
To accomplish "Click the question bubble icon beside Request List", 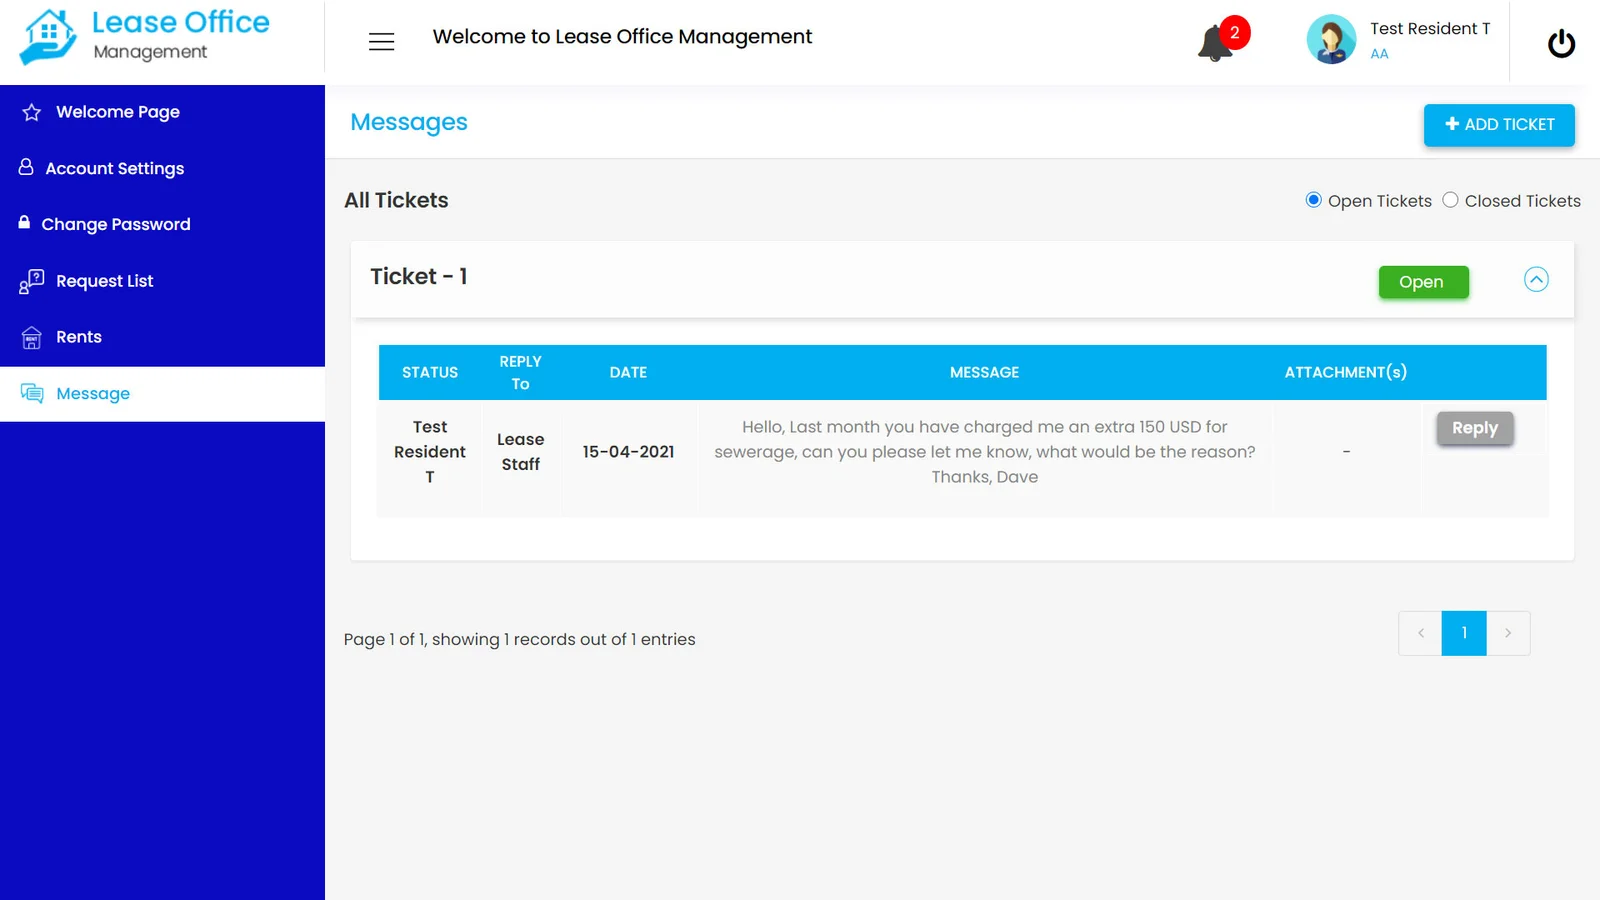I will 31,281.
